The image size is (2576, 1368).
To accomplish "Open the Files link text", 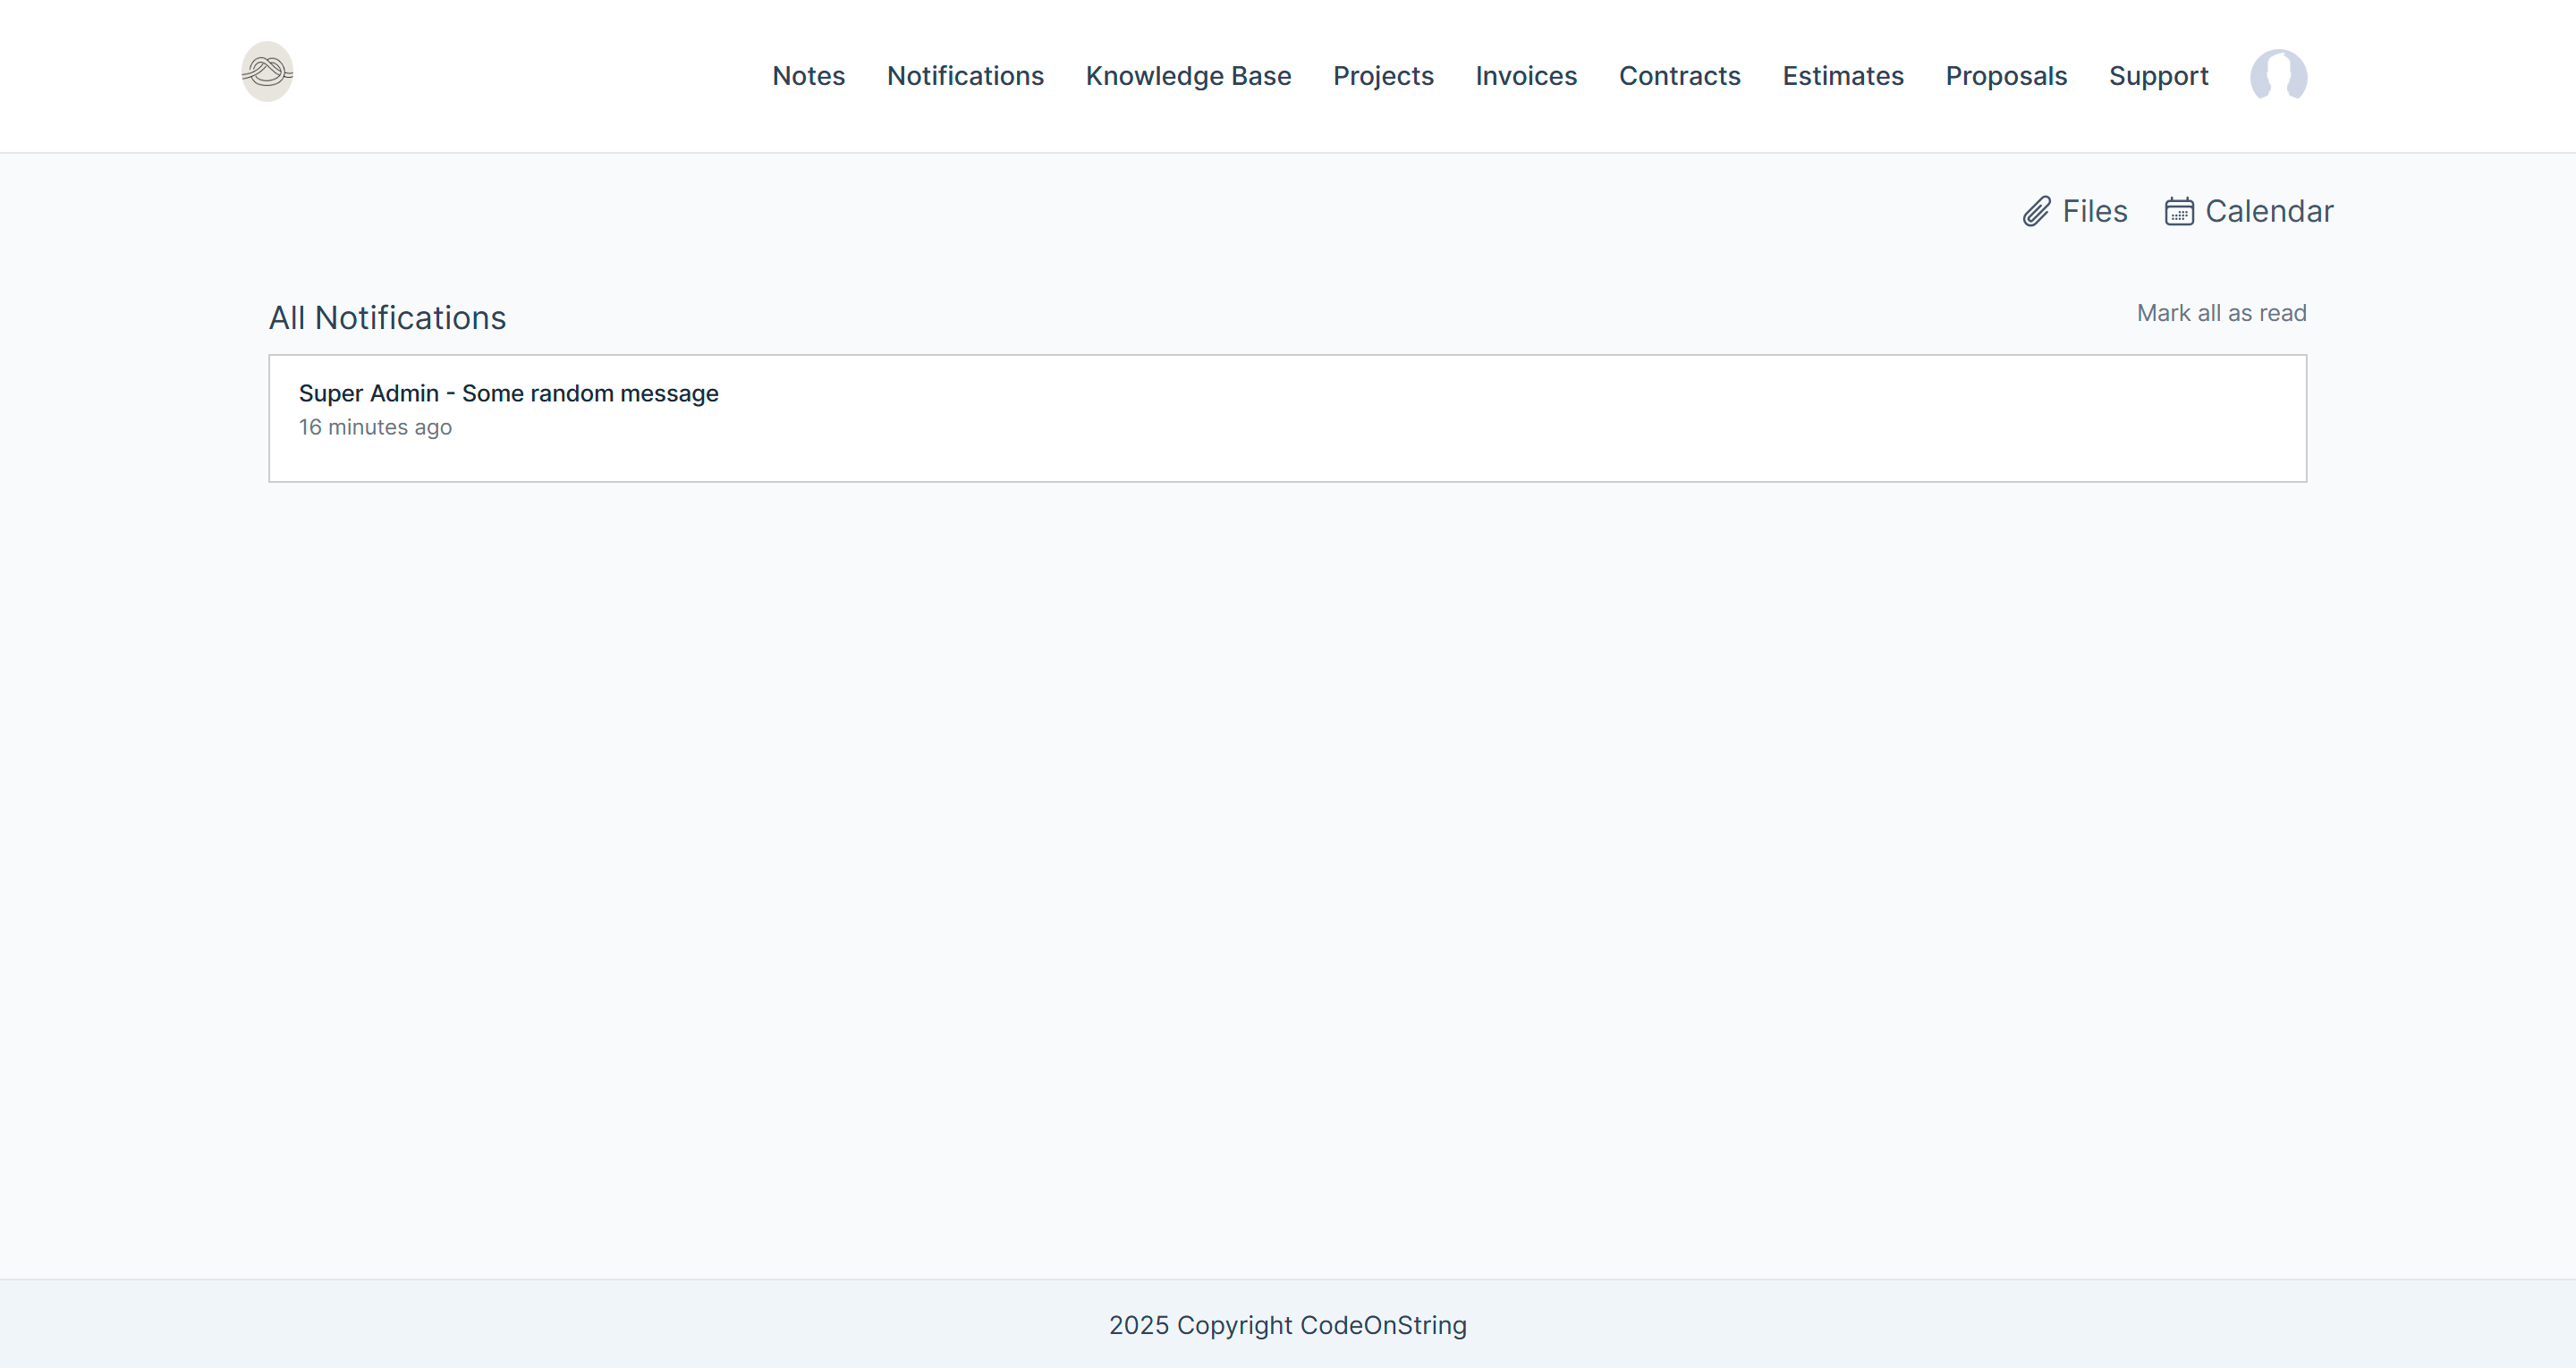I will coord(2094,212).
